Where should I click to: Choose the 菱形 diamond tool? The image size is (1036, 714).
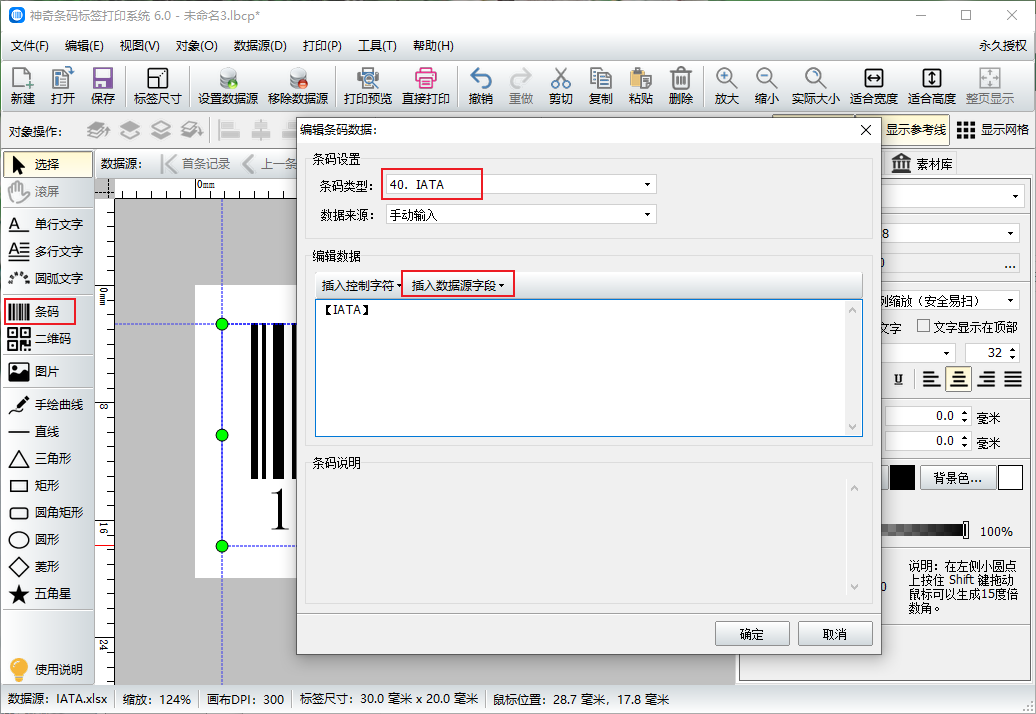[48, 567]
